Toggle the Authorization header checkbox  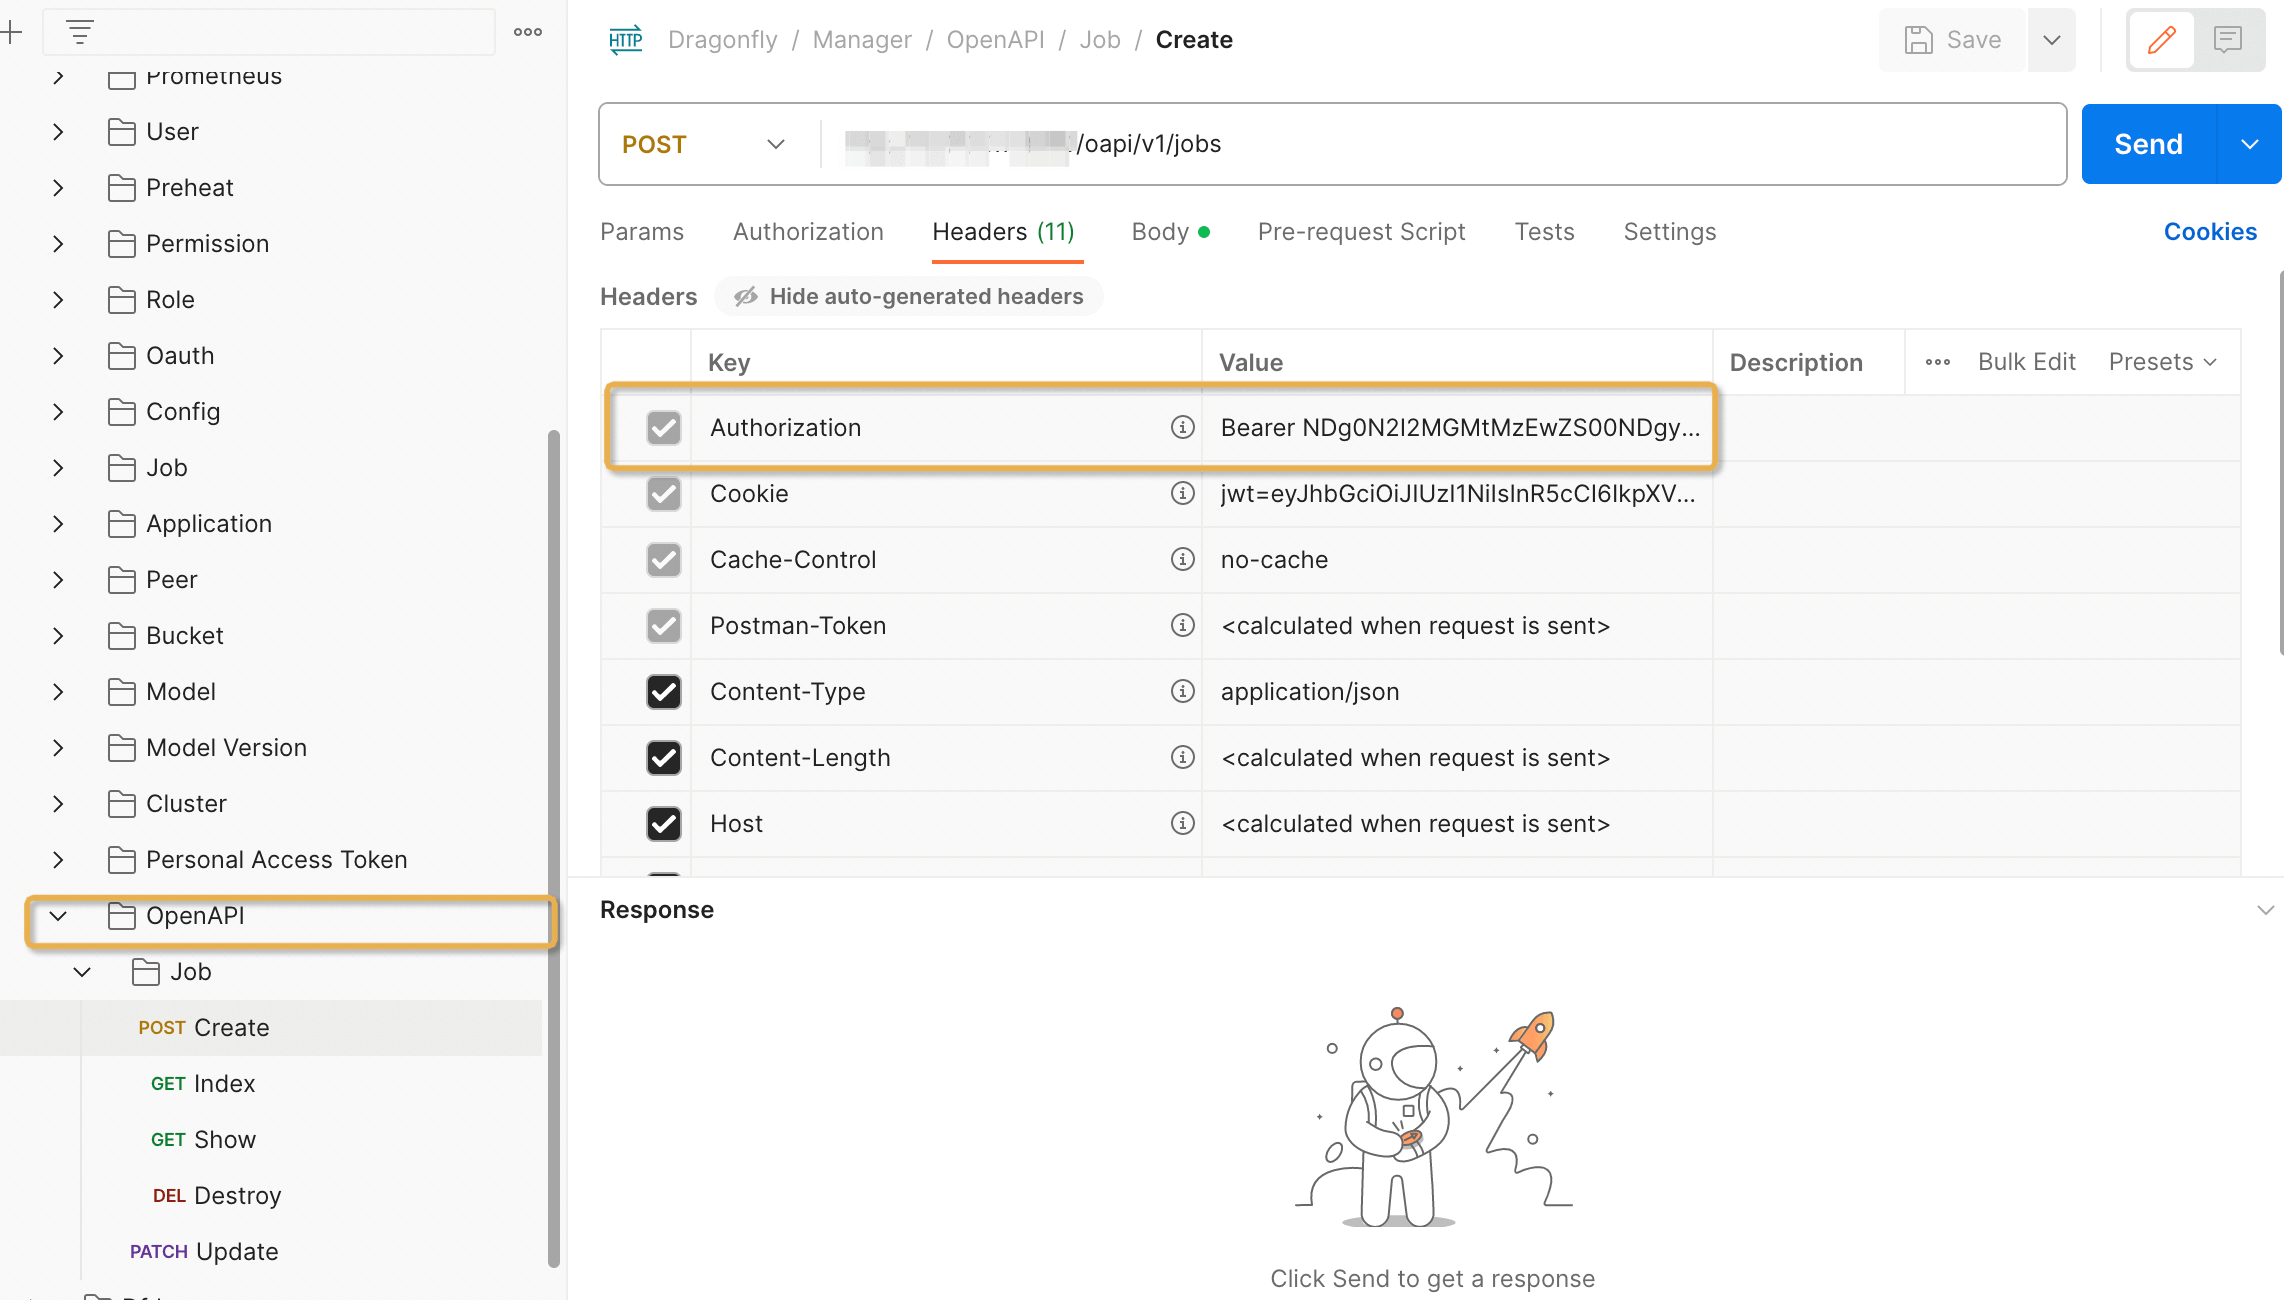[664, 428]
